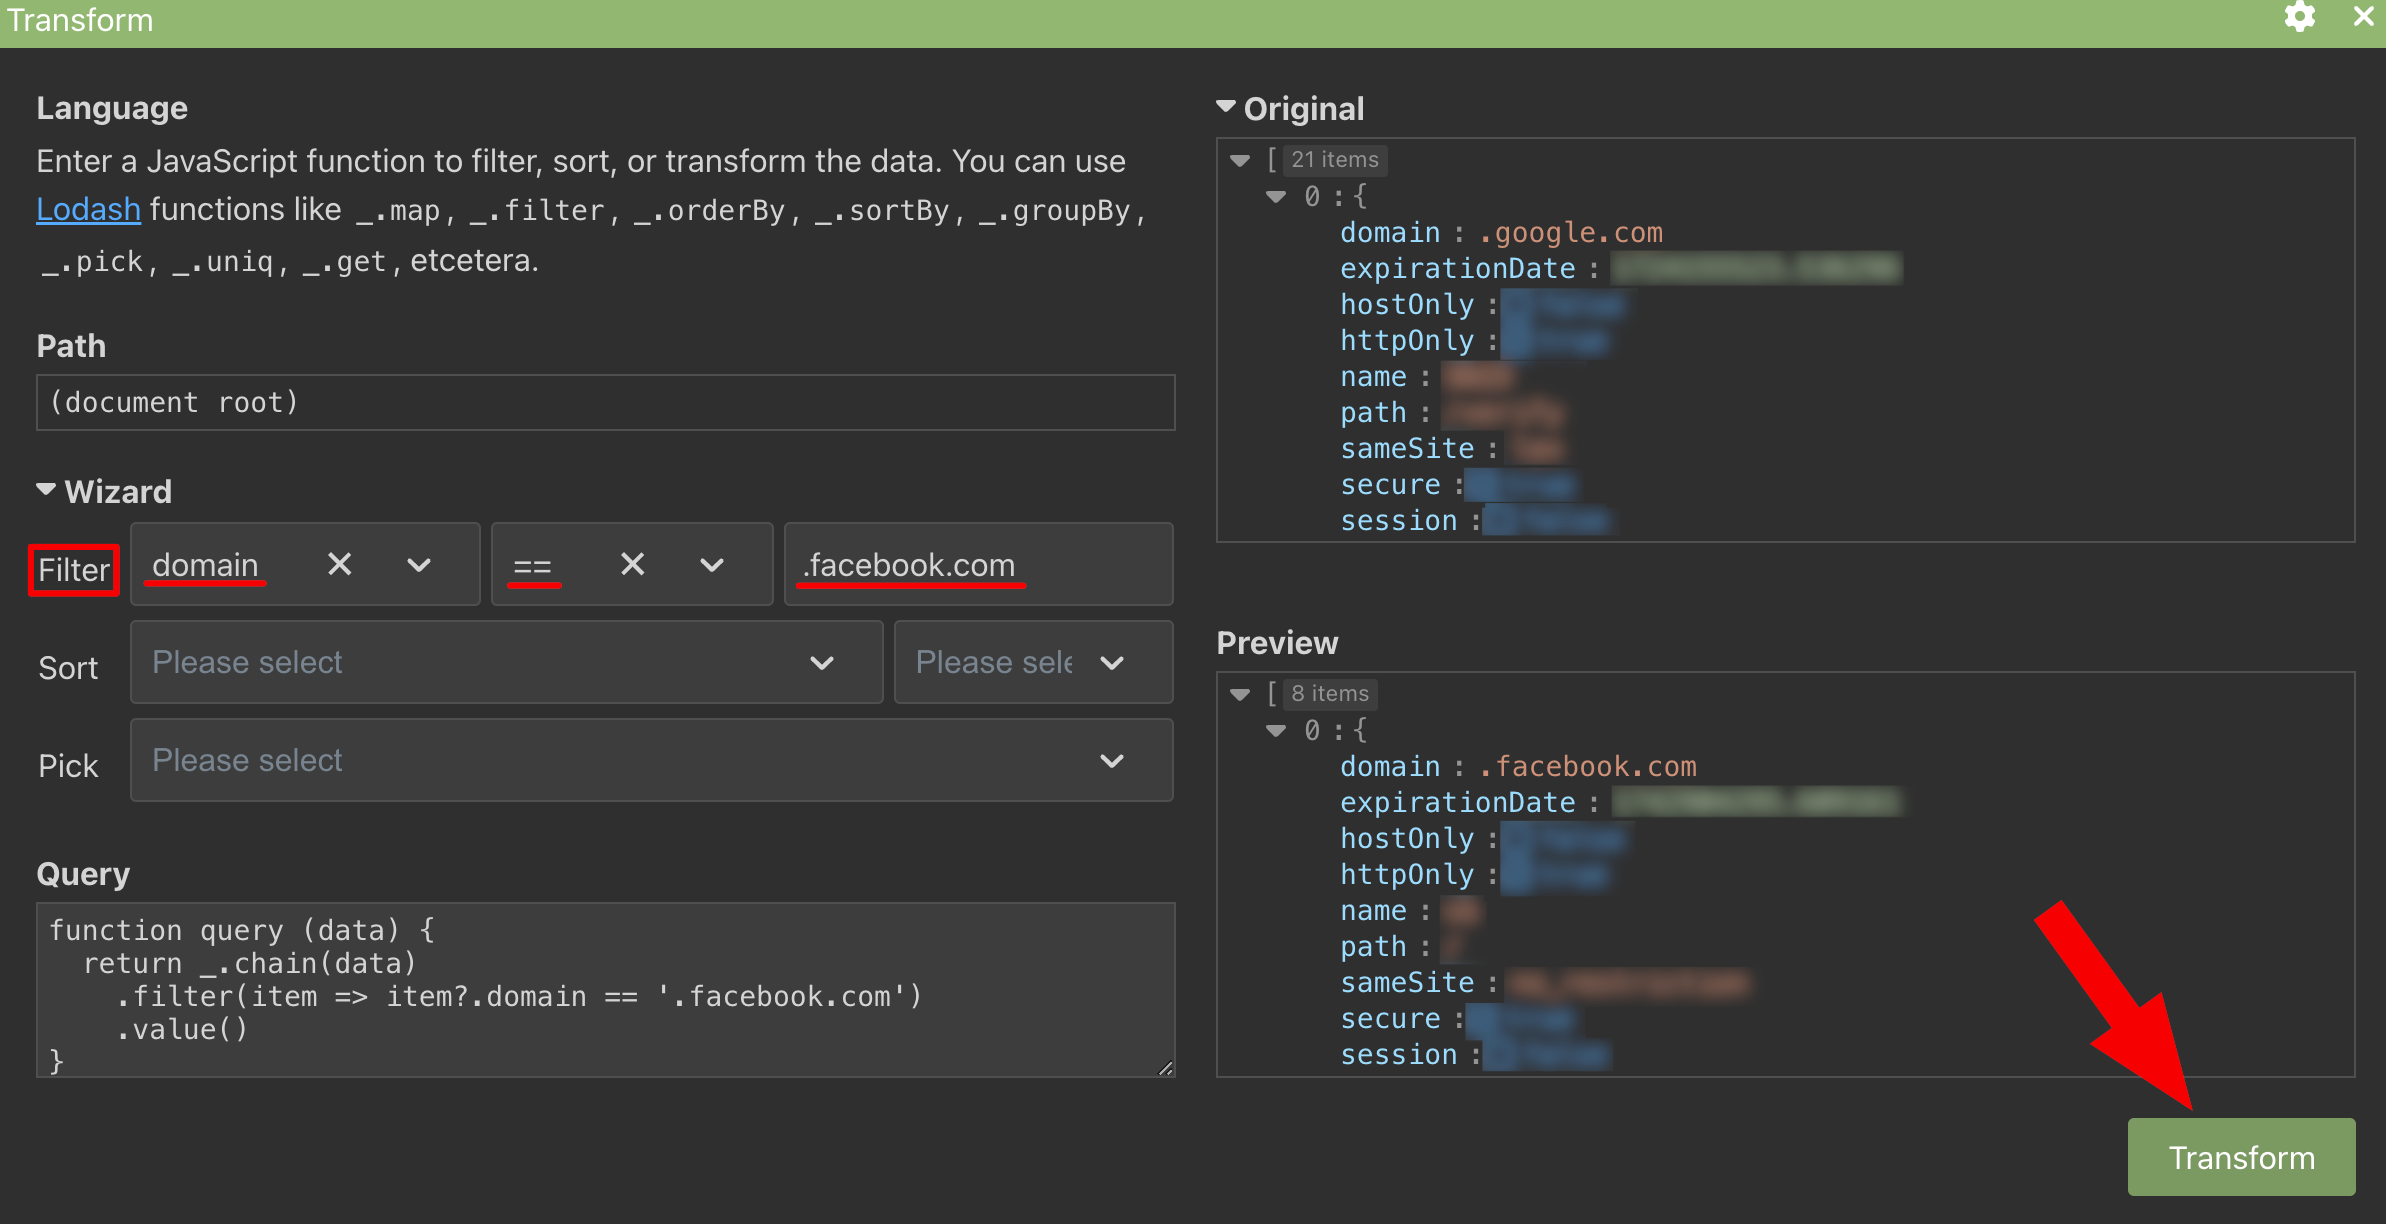Click the secure key in Preview

click(x=1390, y=1018)
